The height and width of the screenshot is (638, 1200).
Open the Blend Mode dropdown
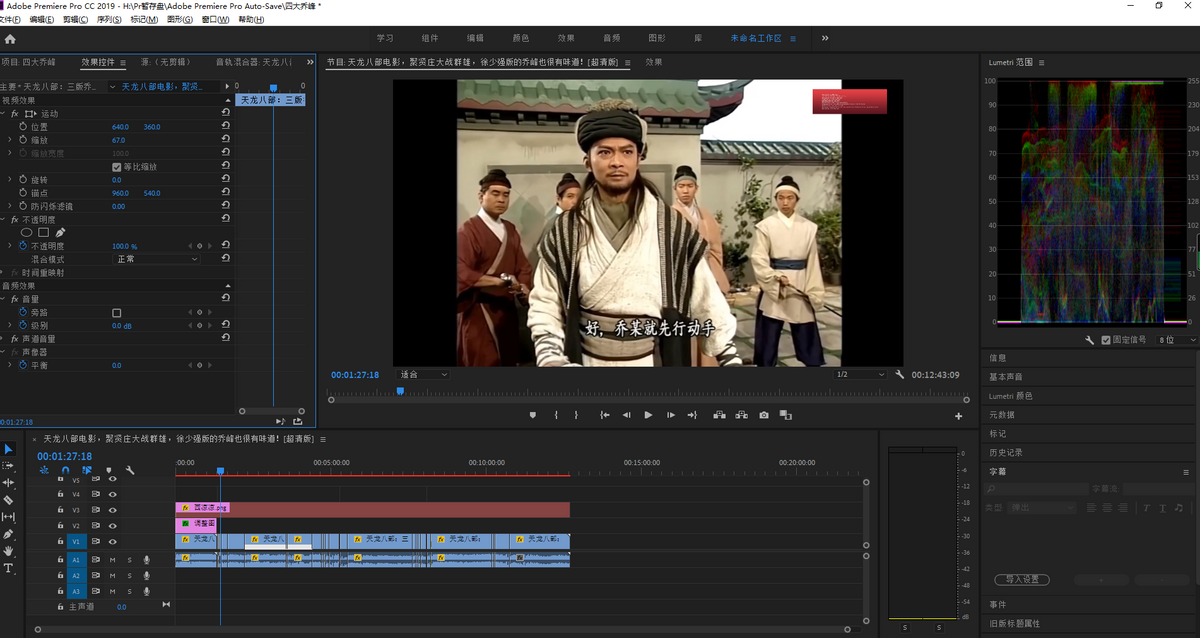pos(156,259)
